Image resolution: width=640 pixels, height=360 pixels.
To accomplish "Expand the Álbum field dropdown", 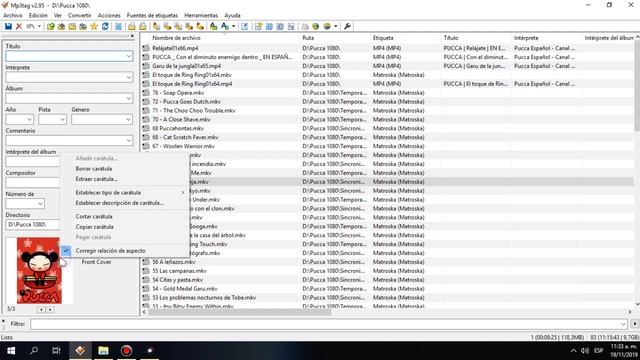I will coord(129,98).
